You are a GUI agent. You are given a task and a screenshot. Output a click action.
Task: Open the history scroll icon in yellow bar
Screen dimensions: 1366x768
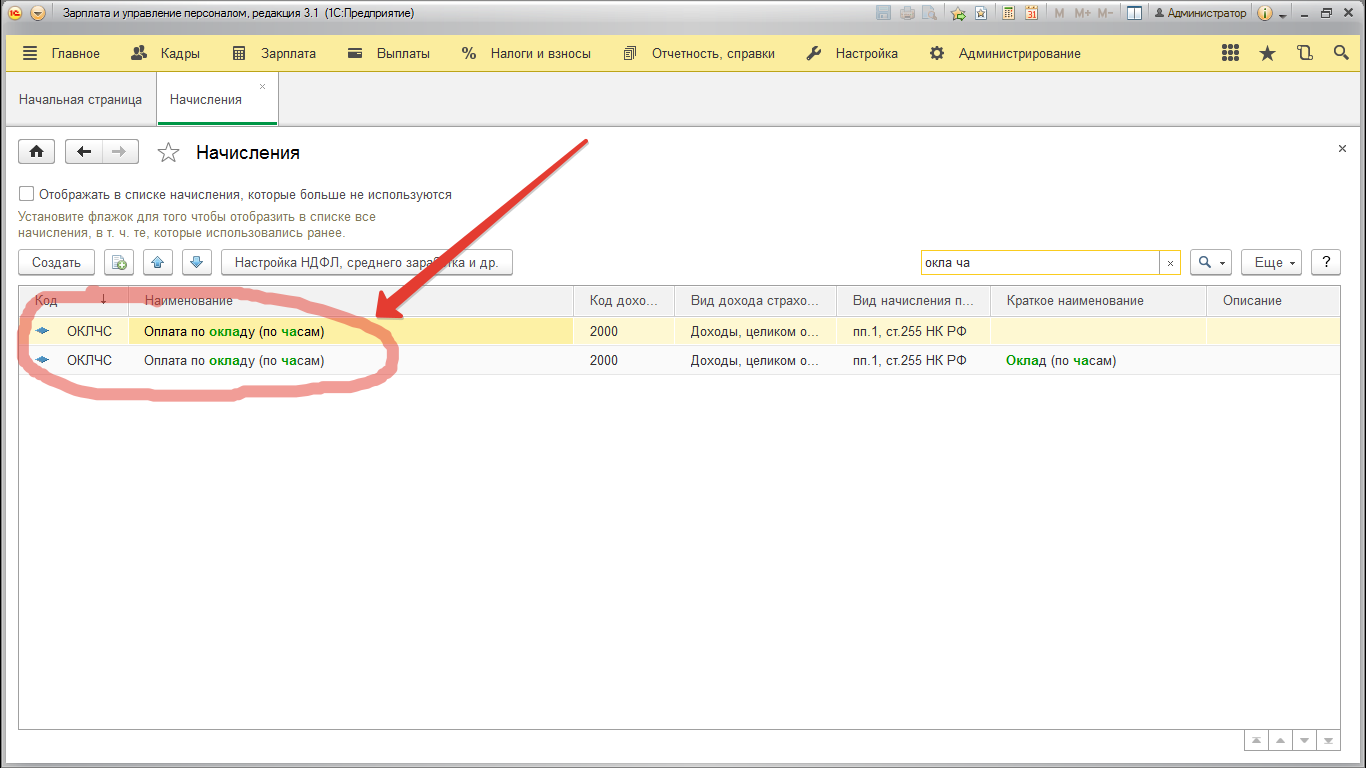[x=1304, y=54]
